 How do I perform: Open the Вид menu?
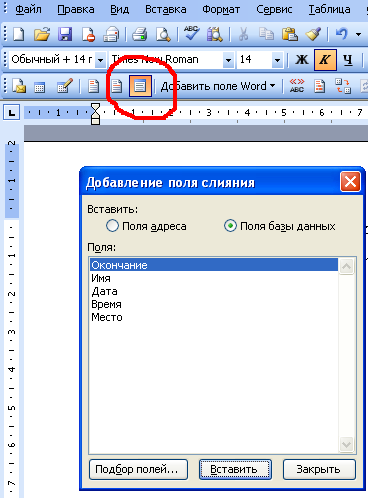click(x=120, y=9)
